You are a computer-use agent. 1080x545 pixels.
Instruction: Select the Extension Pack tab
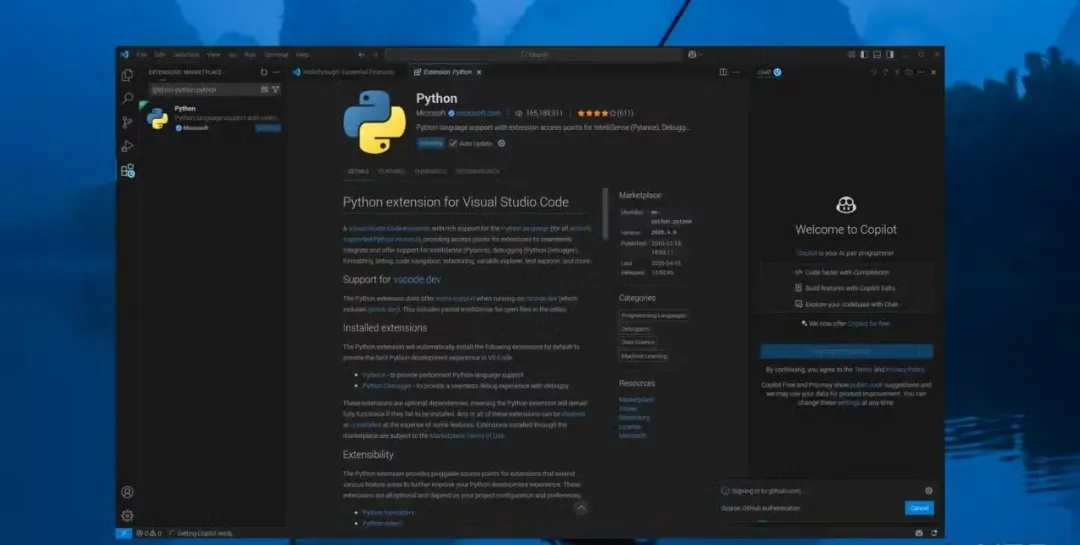pyautogui.click(x=478, y=172)
